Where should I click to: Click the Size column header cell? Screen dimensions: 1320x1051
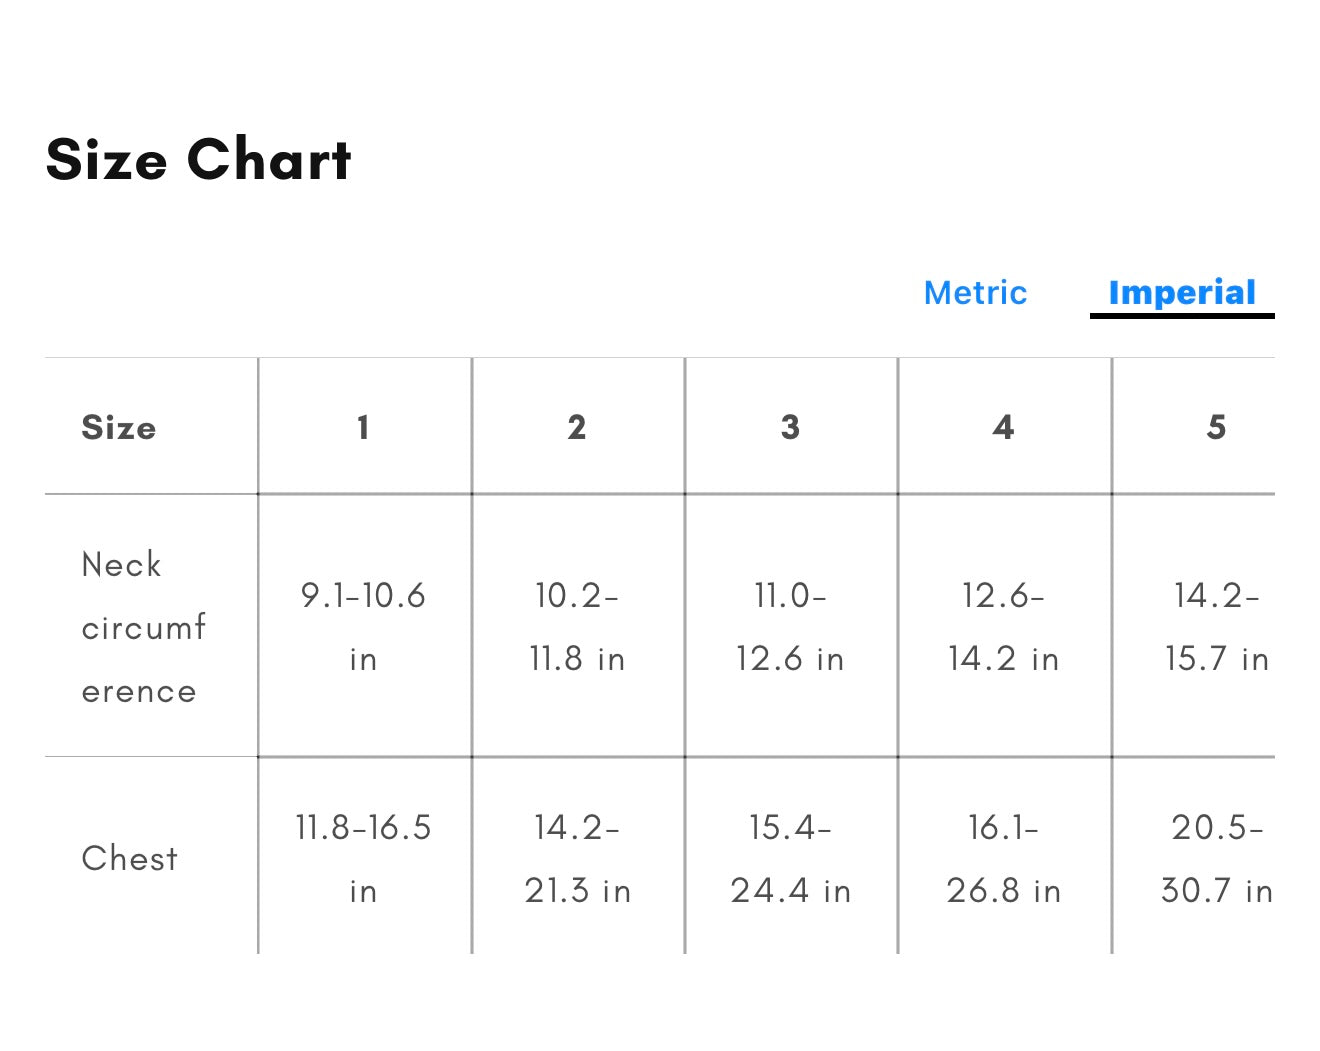point(151,427)
